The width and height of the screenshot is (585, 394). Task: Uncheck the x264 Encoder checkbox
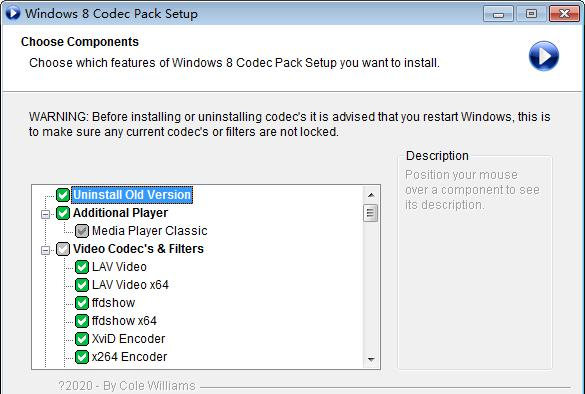[82, 357]
